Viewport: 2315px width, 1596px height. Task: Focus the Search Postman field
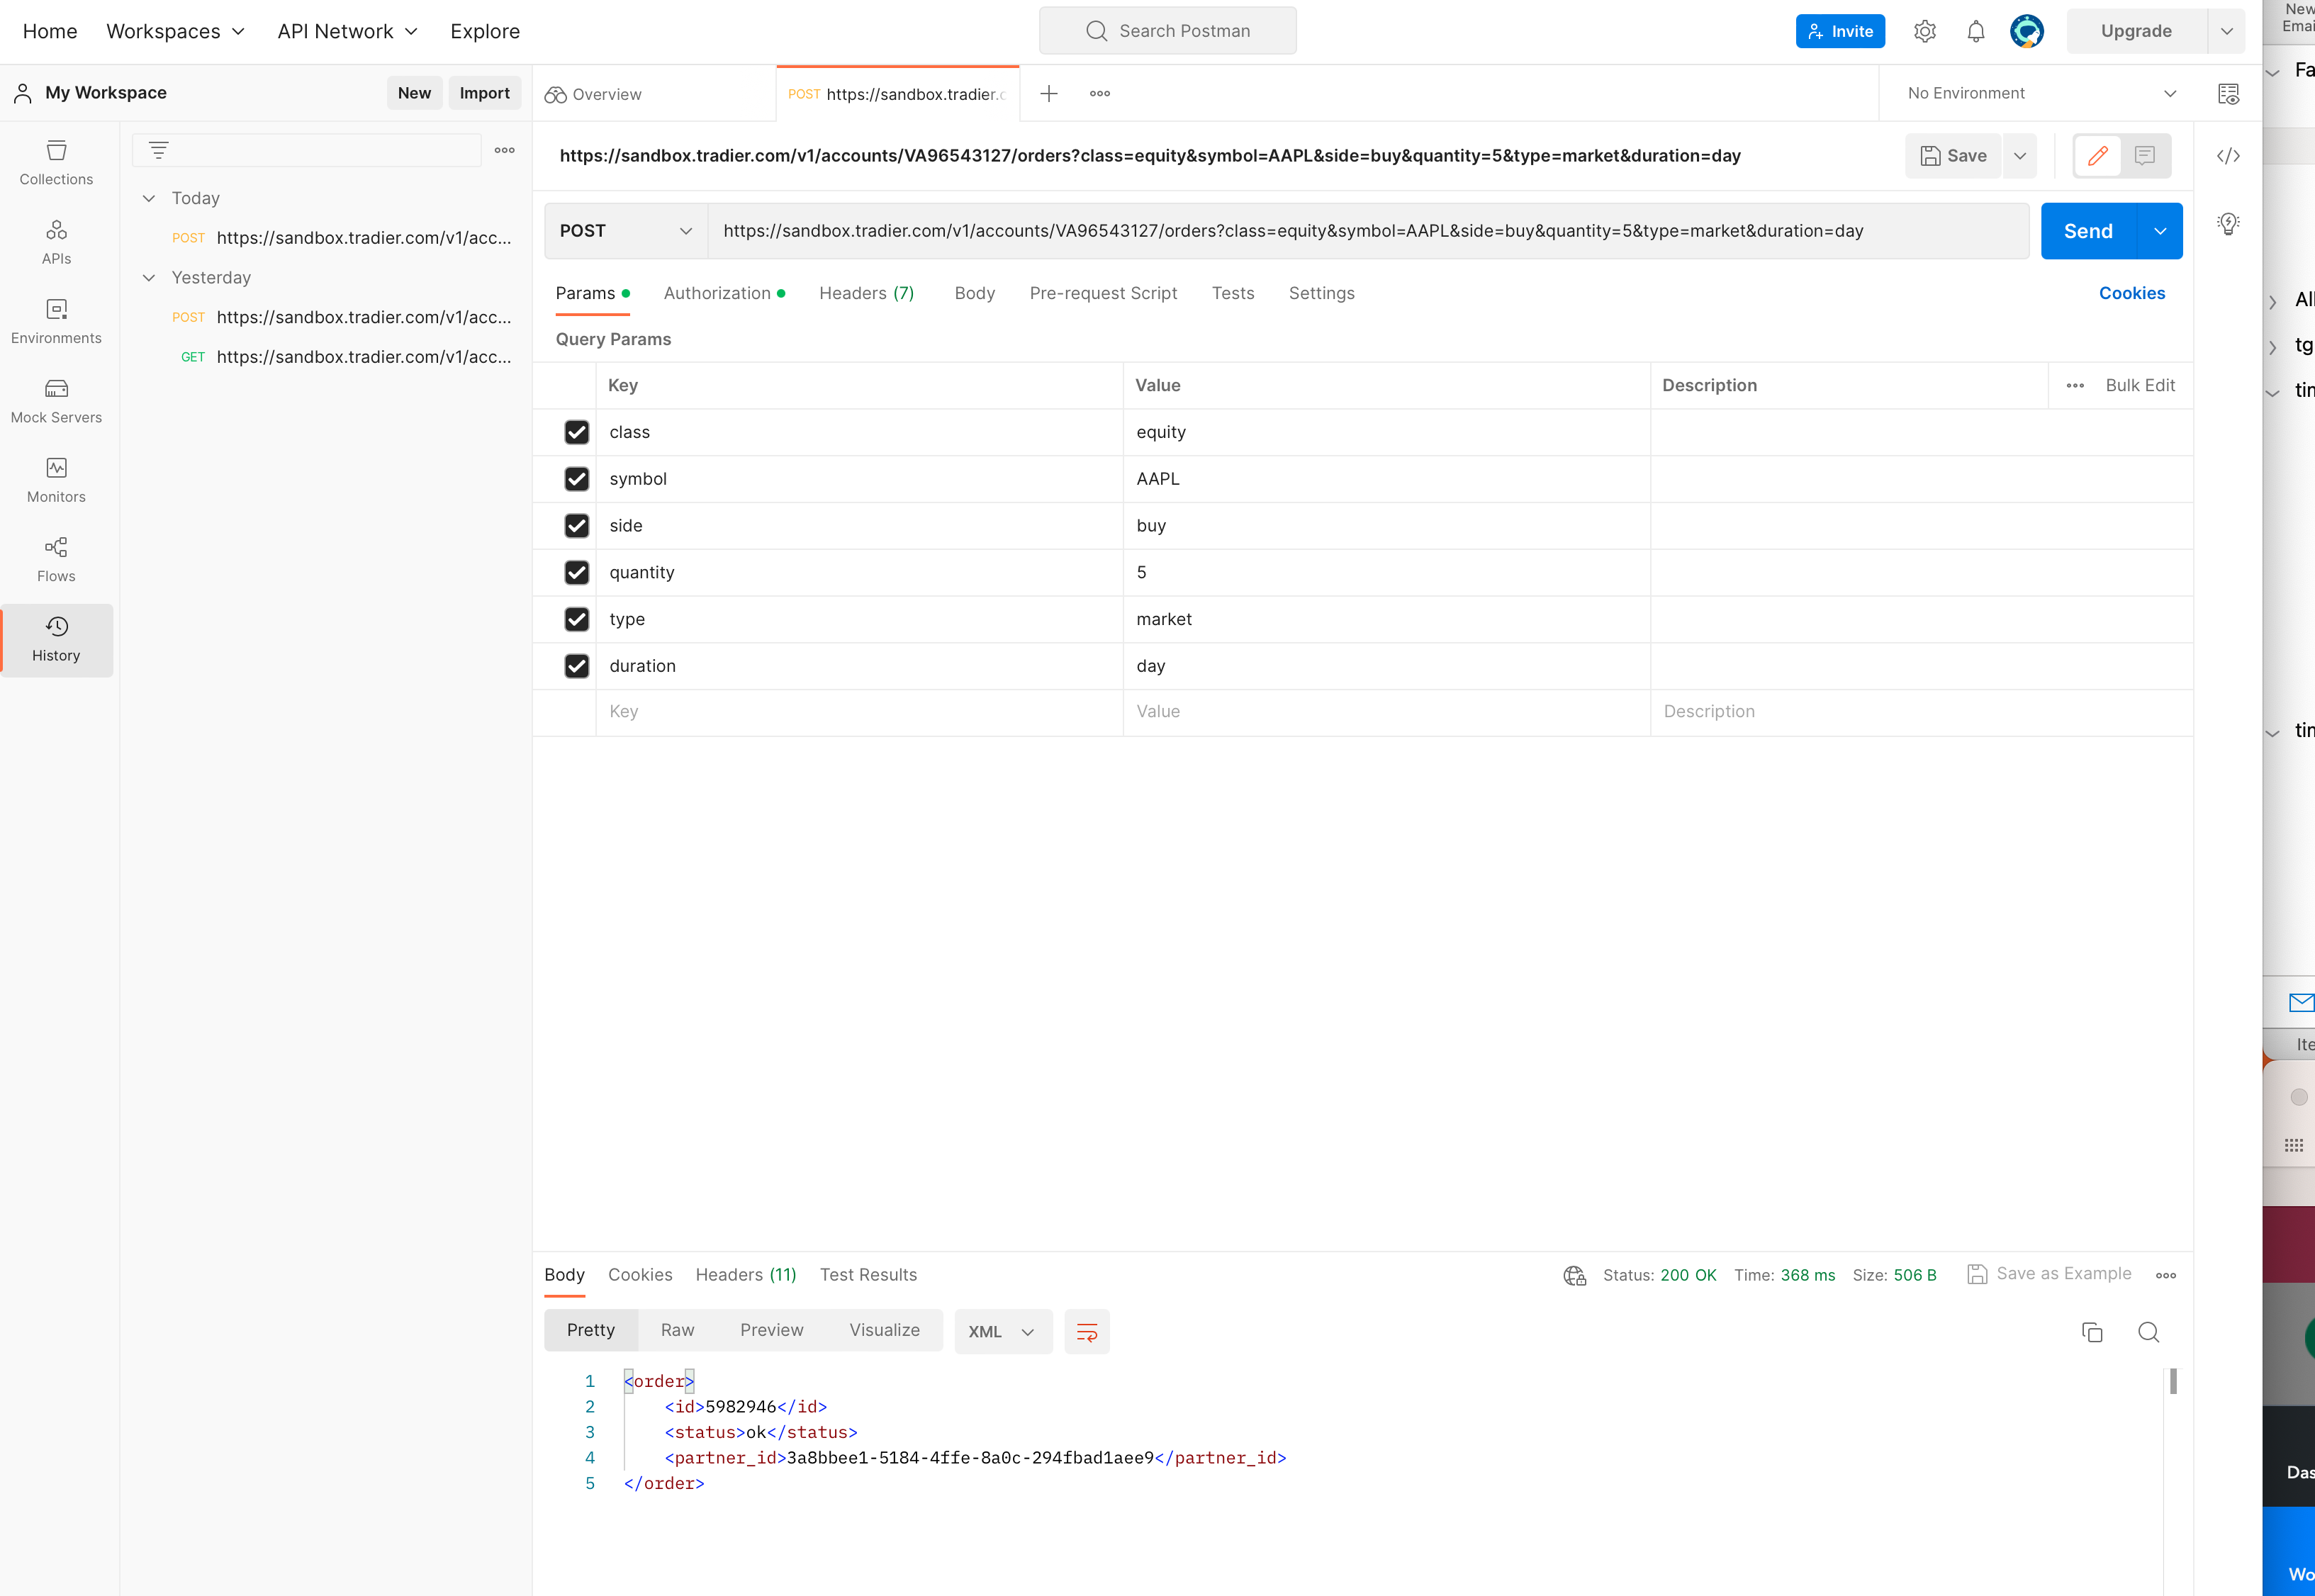[1167, 31]
